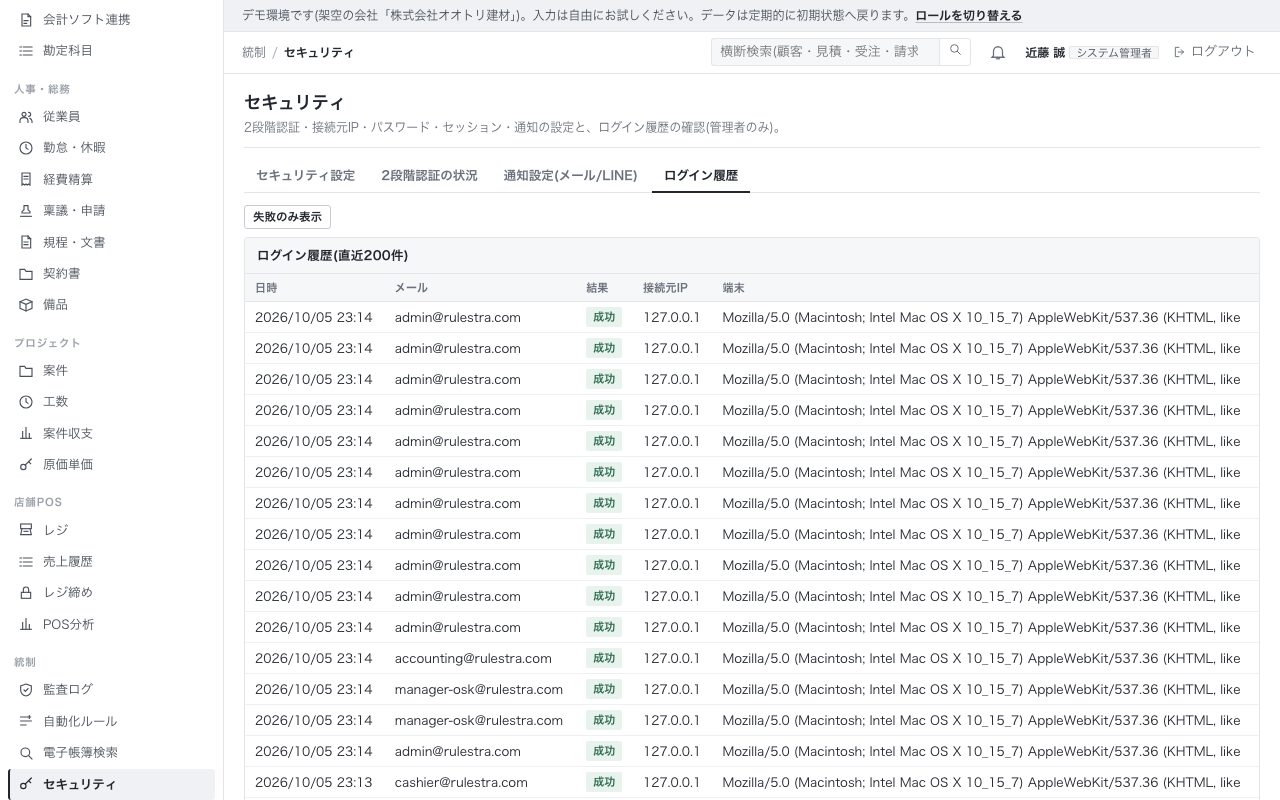This screenshot has width=1280, height=800.
Task: Open 原価単価 key icon
Action: (26, 465)
